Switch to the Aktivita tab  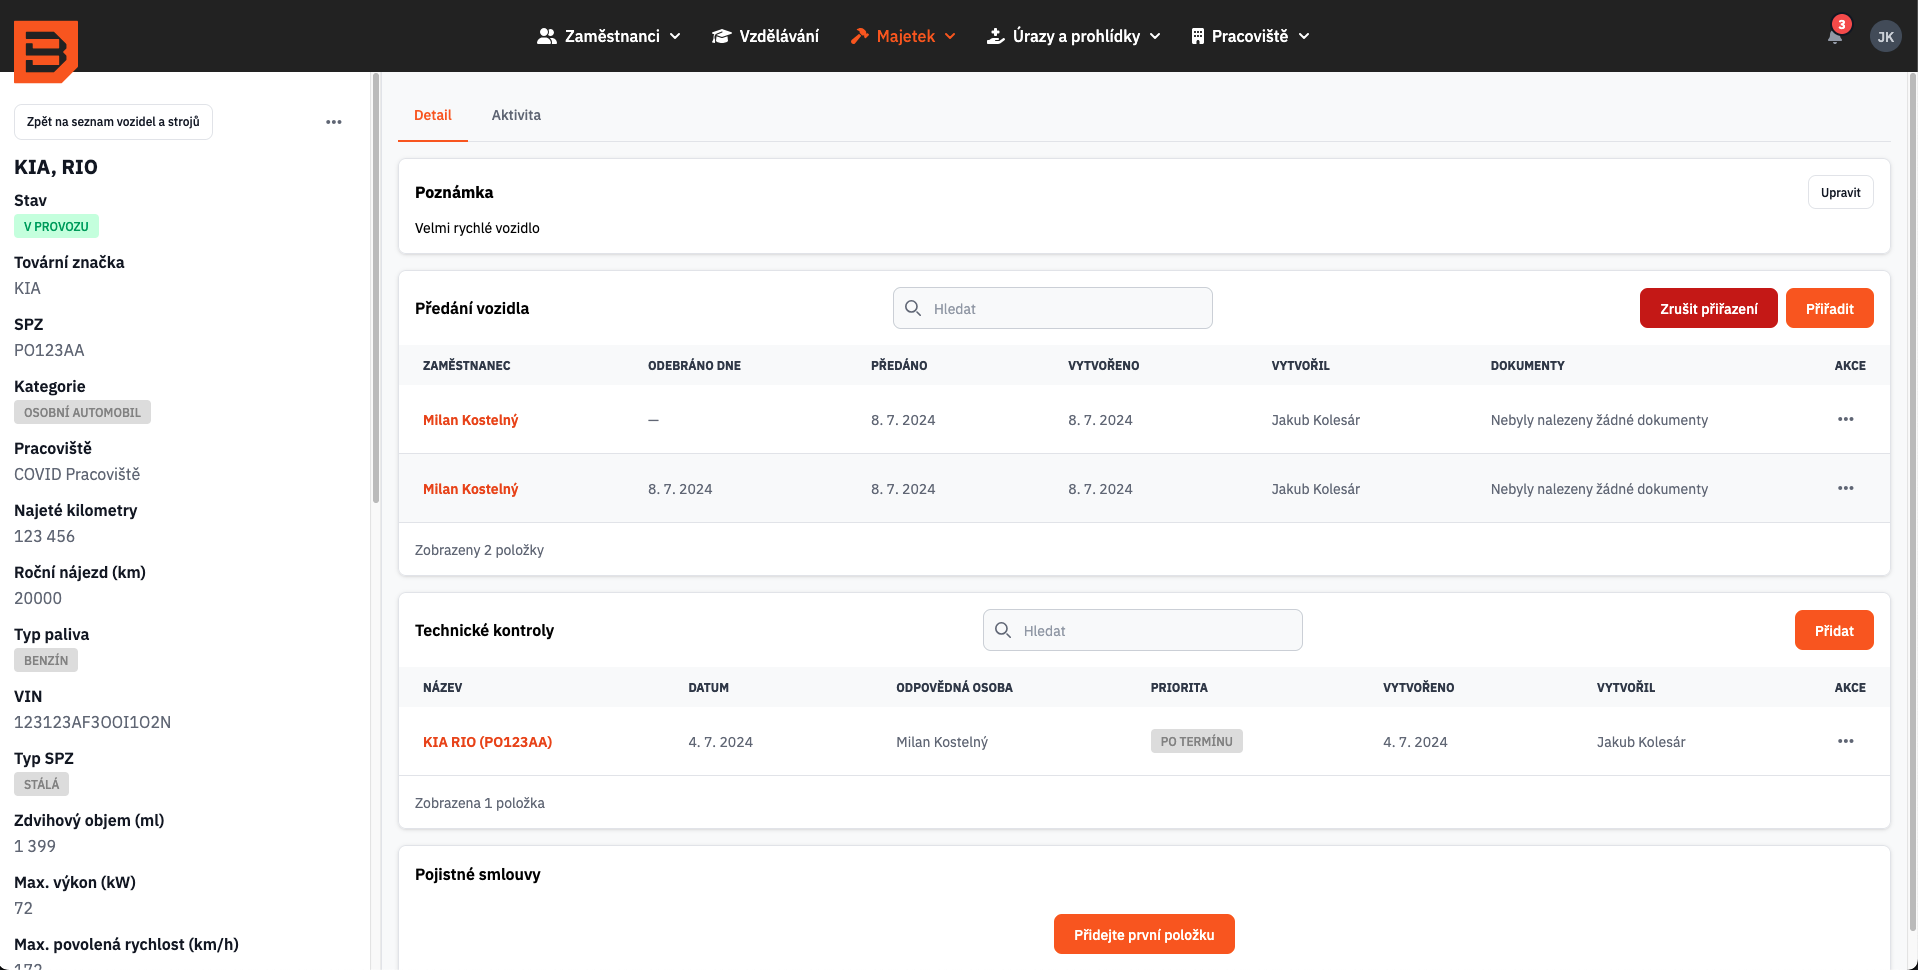[516, 115]
